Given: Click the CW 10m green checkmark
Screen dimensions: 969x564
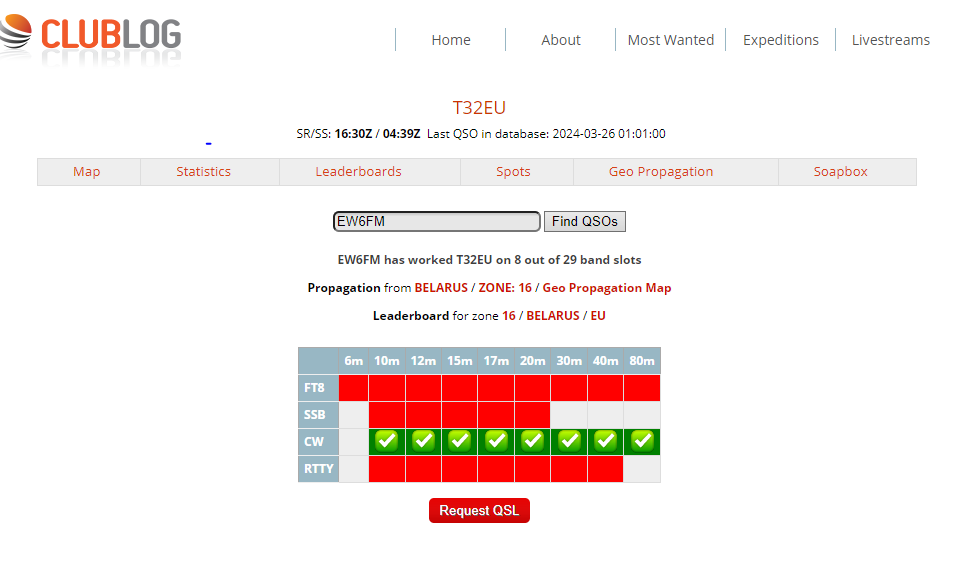Looking at the screenshot, I should click(387, 440).
